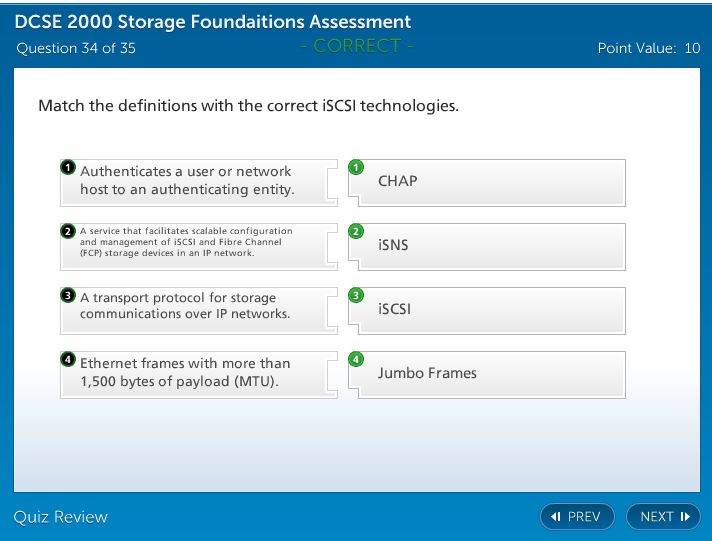Click the green number 3 answer badge
This screenshot has height=541, width=712.
pos(356,295)
